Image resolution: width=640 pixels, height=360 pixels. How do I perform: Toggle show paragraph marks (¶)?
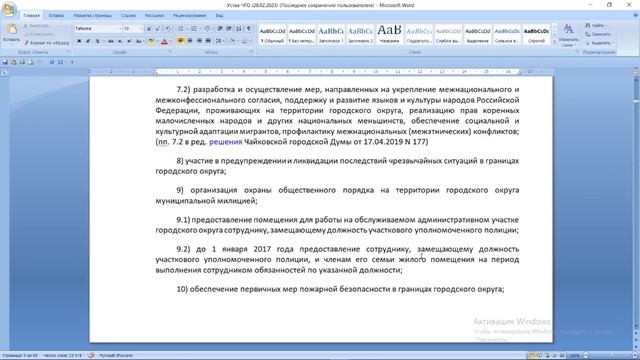[x=249, y=29]
